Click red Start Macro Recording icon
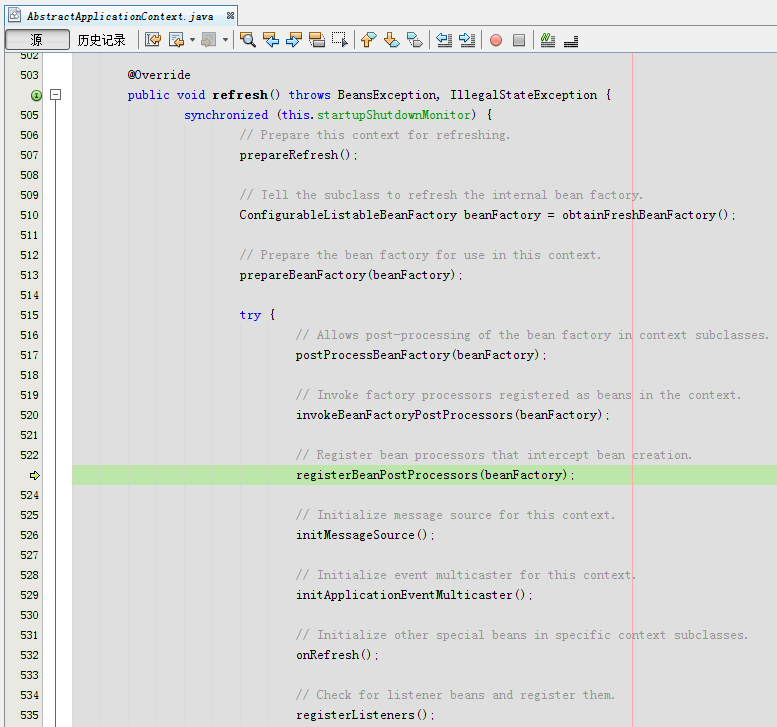 coord(496,40)
